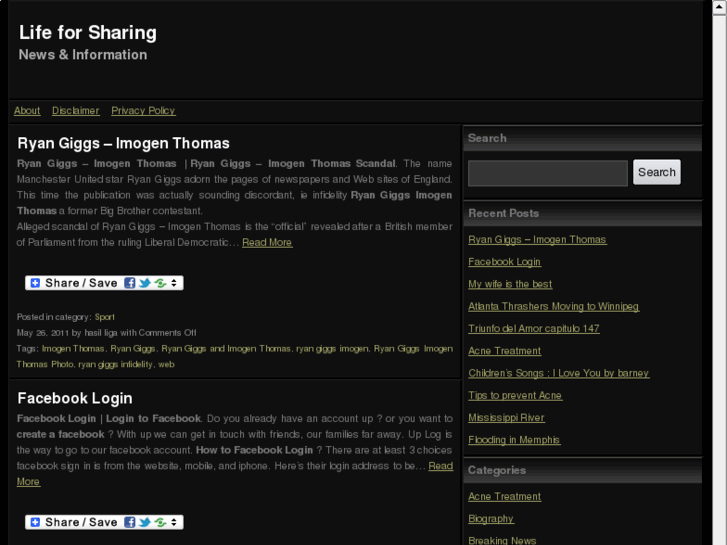727x545 pixels.
Task: Click the vertical scrollbar track
Action: 720,278
